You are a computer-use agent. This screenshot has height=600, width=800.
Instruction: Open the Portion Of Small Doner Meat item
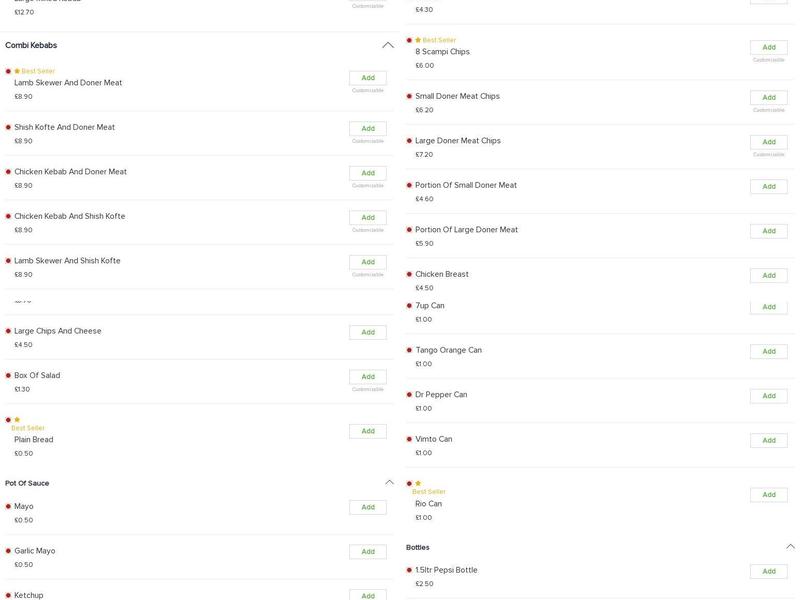point(466,186)
